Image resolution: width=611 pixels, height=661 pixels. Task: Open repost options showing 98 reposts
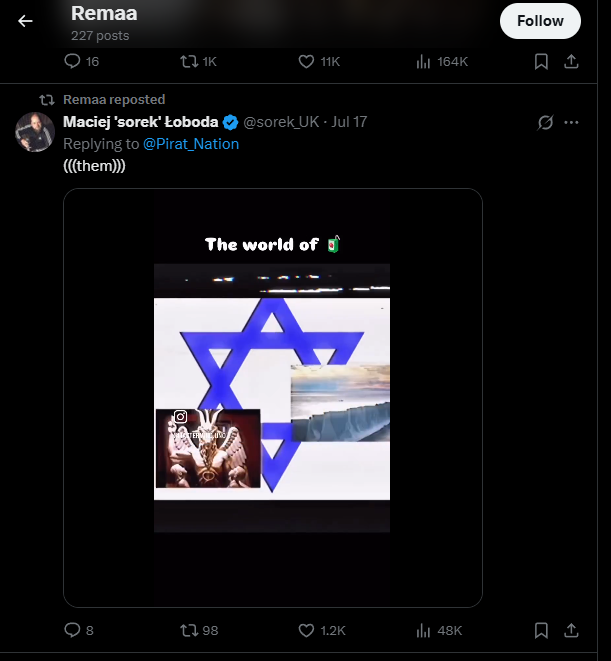187,630
